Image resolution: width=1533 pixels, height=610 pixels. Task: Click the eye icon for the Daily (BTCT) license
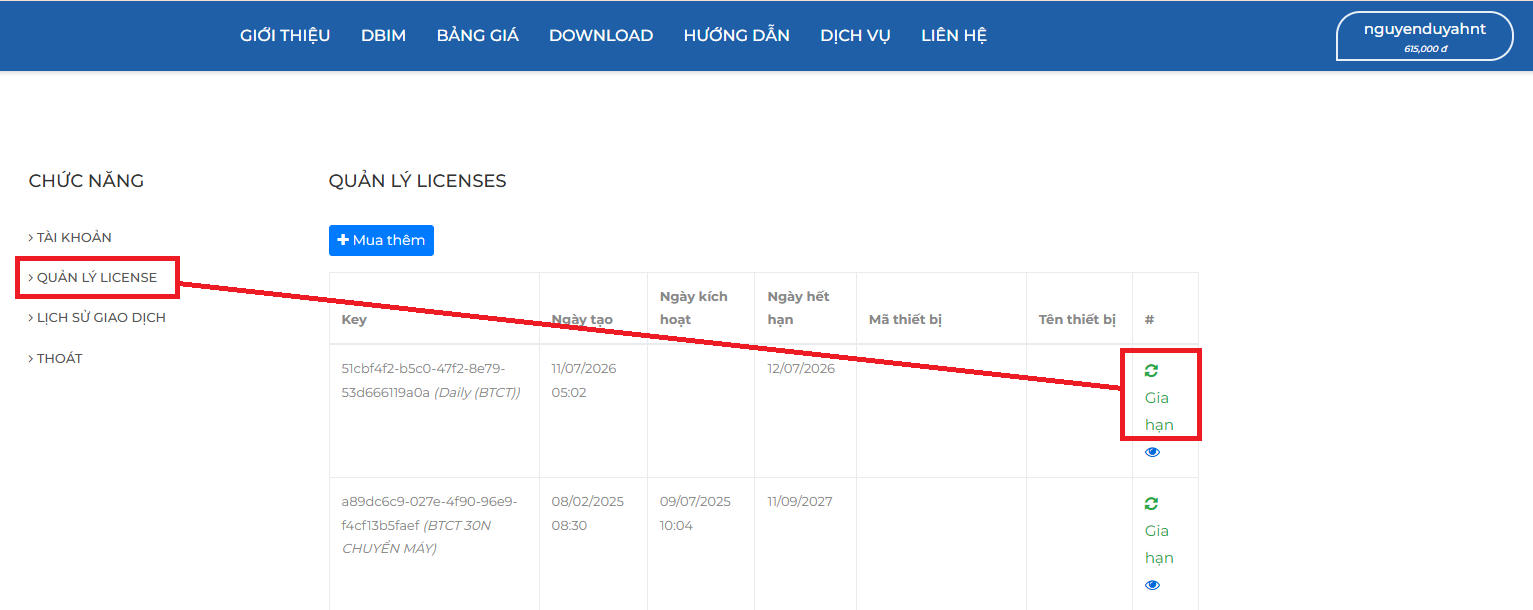pos(1152,452)
